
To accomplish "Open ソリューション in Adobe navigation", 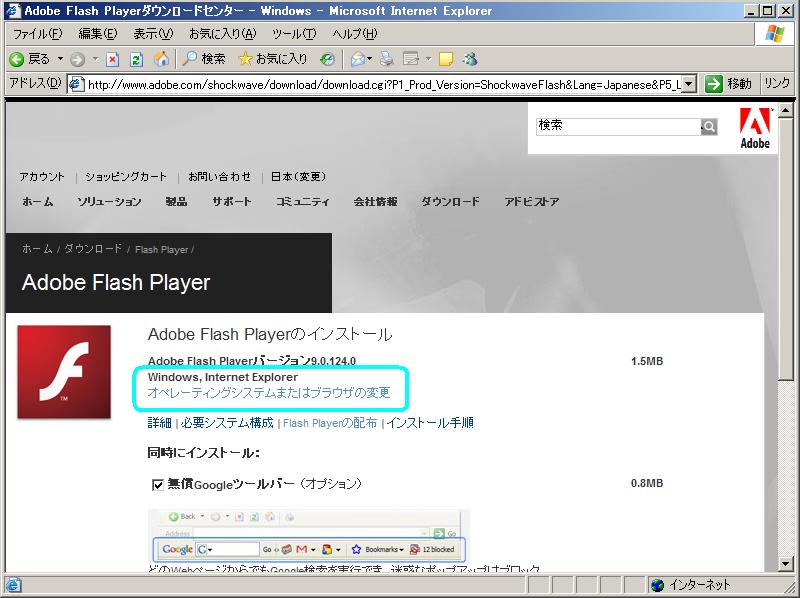I will [109, 202].
